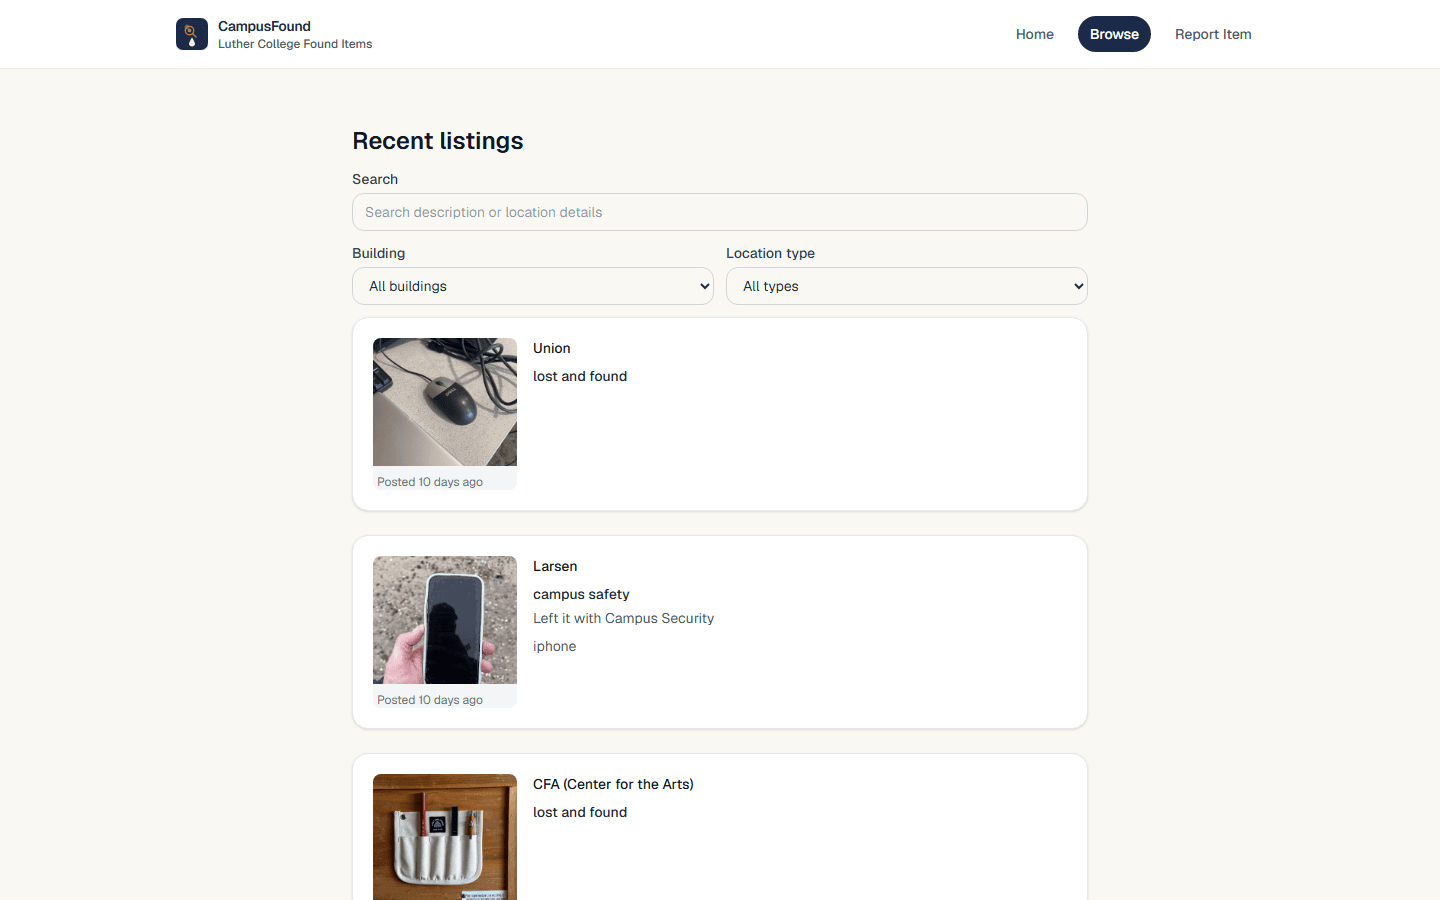The width and height of the screenshot is (1440, 900).
Task: Click 'campus safety' in Larsen listing
Action: tap(581, 594)
